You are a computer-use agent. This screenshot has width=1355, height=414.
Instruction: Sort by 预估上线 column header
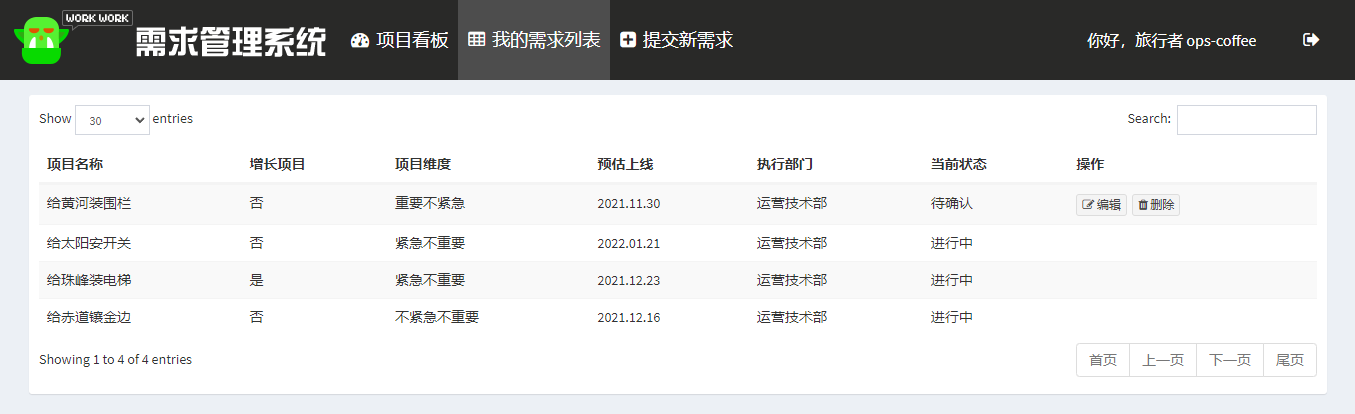tap(625, 164)
